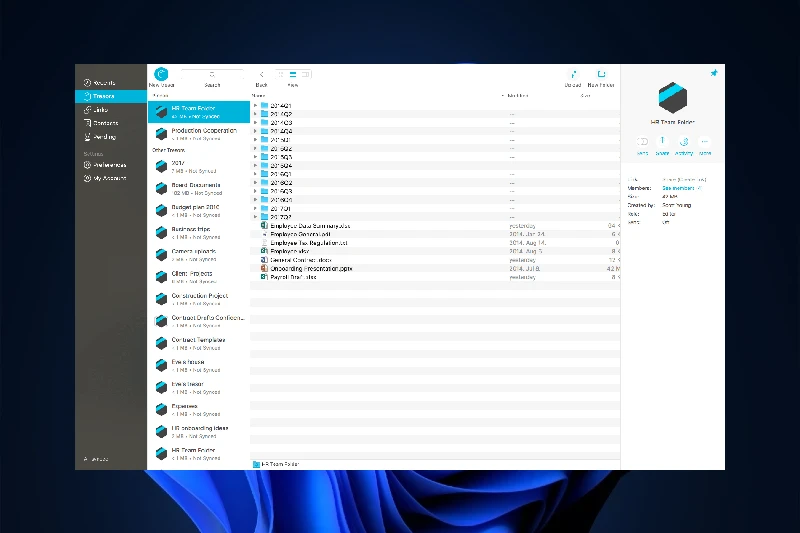The height and width of the screenshot is (533, 800).
Task: Select the Production Cooperation tresor
Action: [x=203, y=131]
